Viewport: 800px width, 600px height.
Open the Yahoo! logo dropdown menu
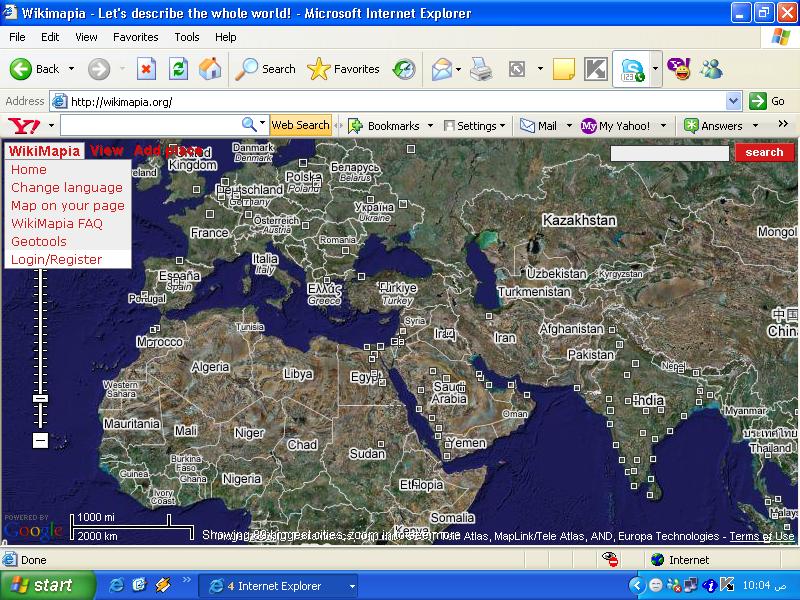point(51,126)
